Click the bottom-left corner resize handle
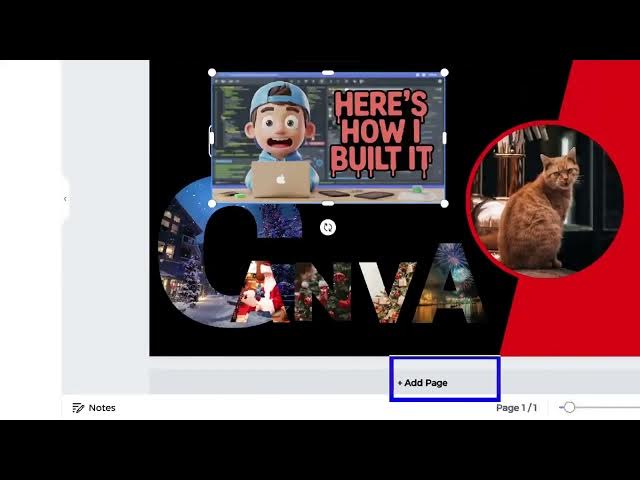640x480 pixels. 212,203
